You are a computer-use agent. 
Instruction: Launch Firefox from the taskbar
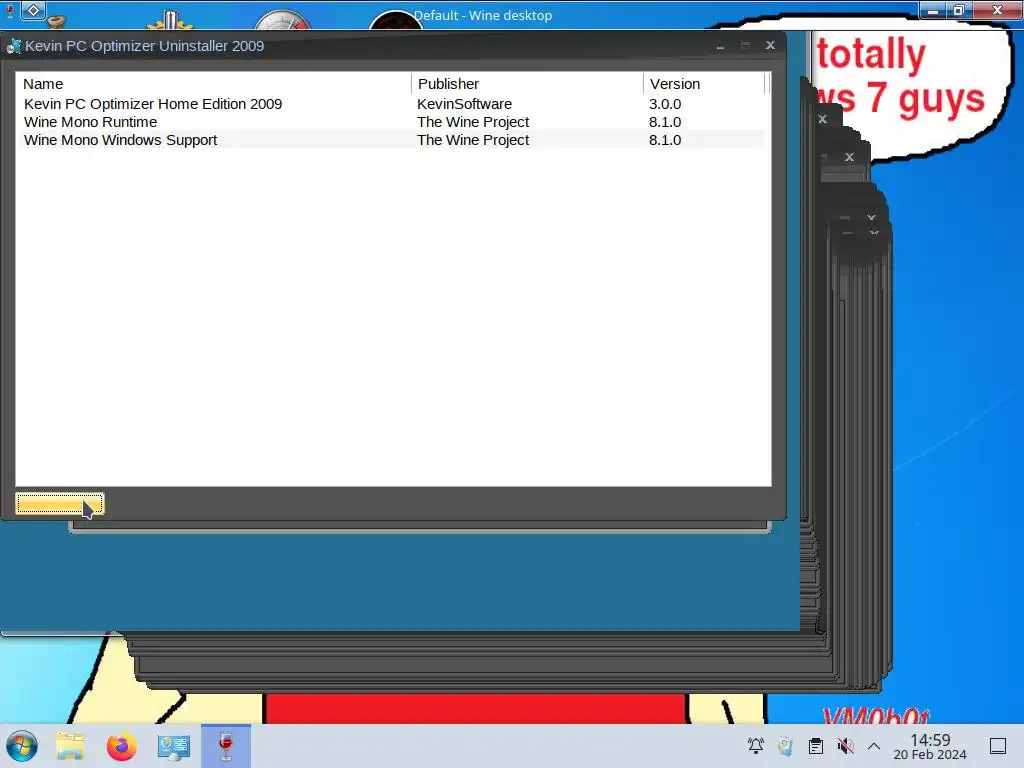(121, 746)
